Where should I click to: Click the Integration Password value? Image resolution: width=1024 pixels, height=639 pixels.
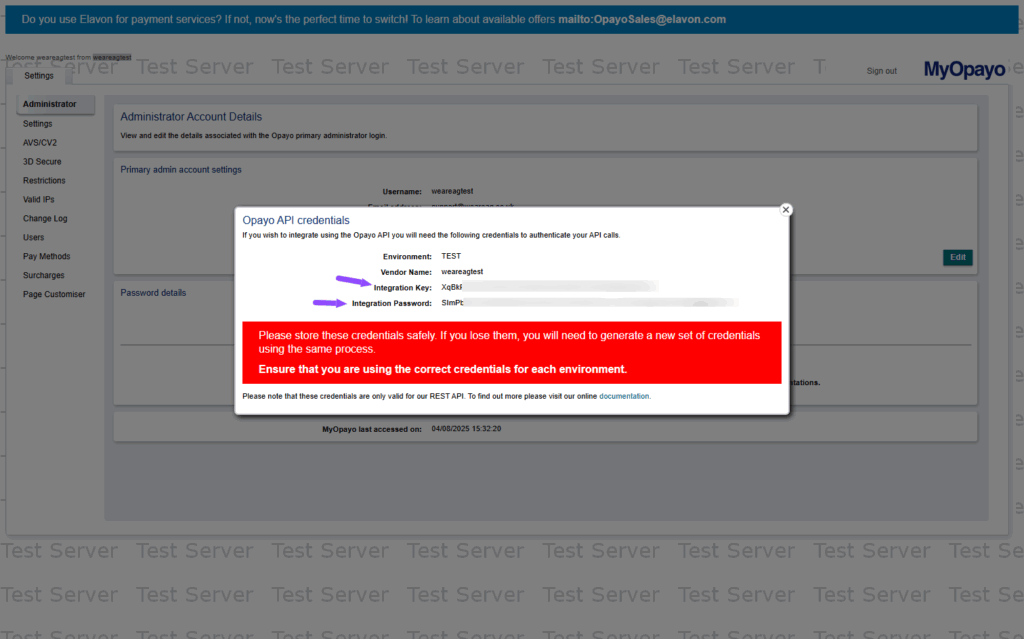[590, 303]
